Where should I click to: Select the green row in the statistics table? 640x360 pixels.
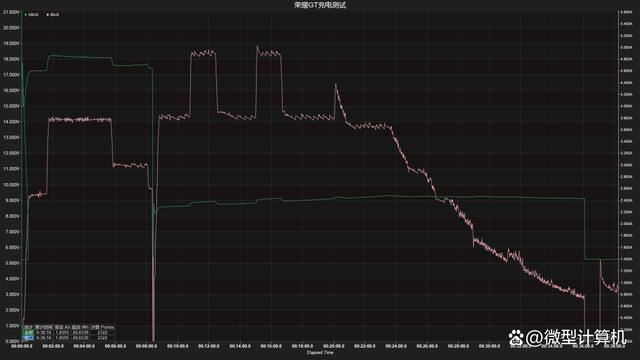pos(69,333)
